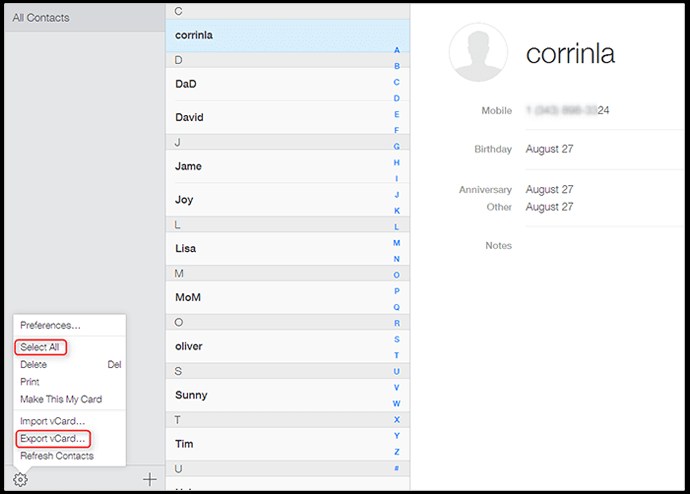Click corrinla's profile avatar picture
Screen dimensions: 690x494
click(479, 52)
